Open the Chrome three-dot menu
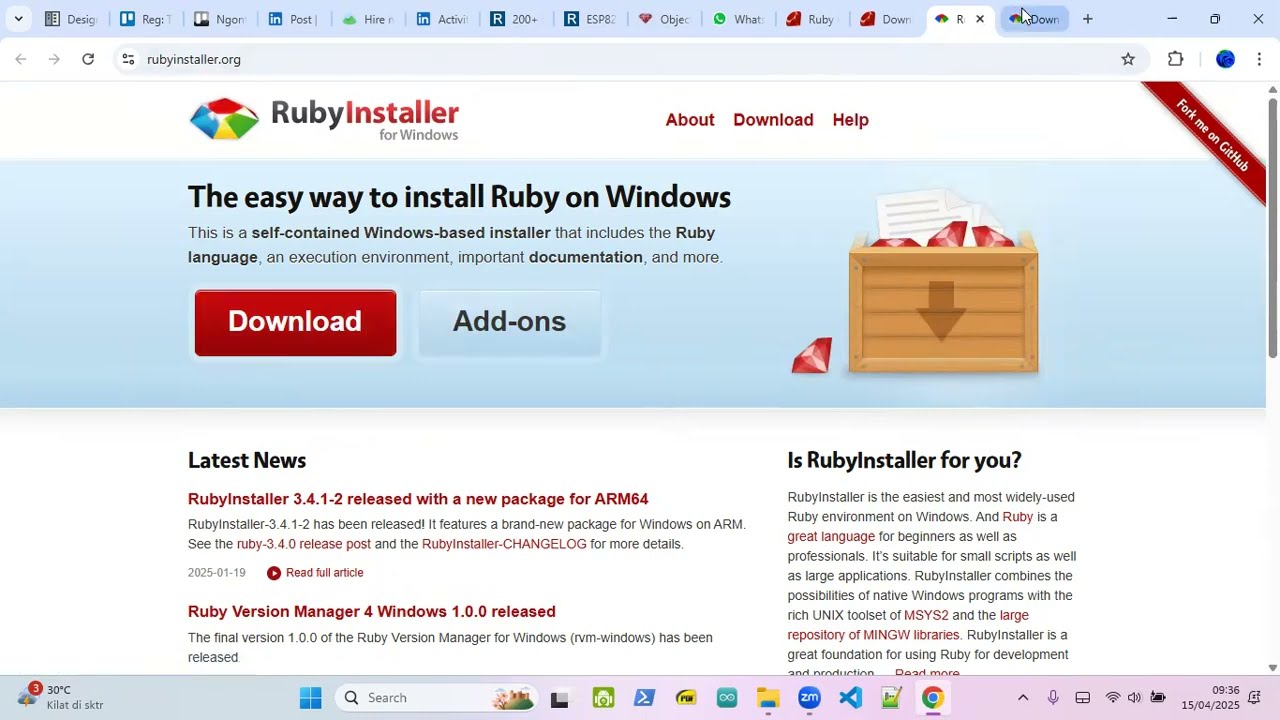 1259,59
